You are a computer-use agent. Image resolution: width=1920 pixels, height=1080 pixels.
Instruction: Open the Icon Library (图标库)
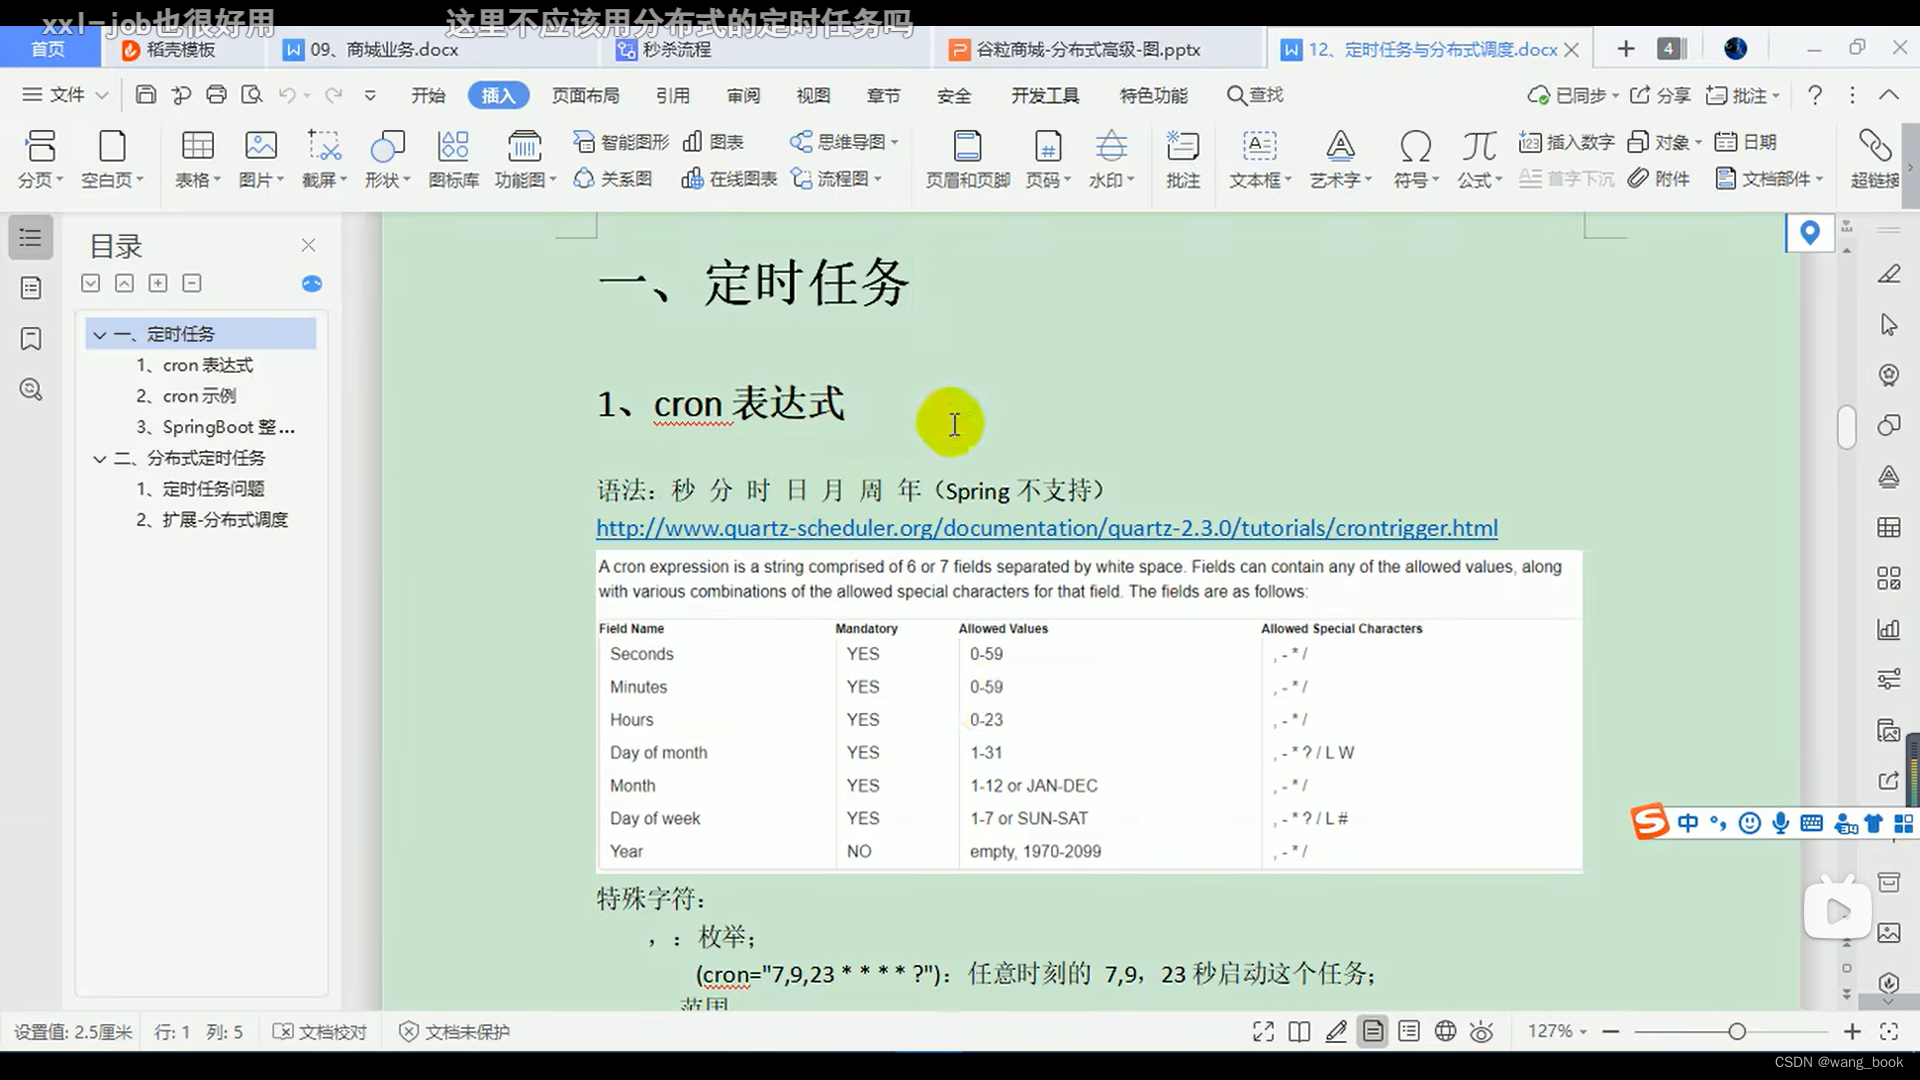tap(453, 159)
